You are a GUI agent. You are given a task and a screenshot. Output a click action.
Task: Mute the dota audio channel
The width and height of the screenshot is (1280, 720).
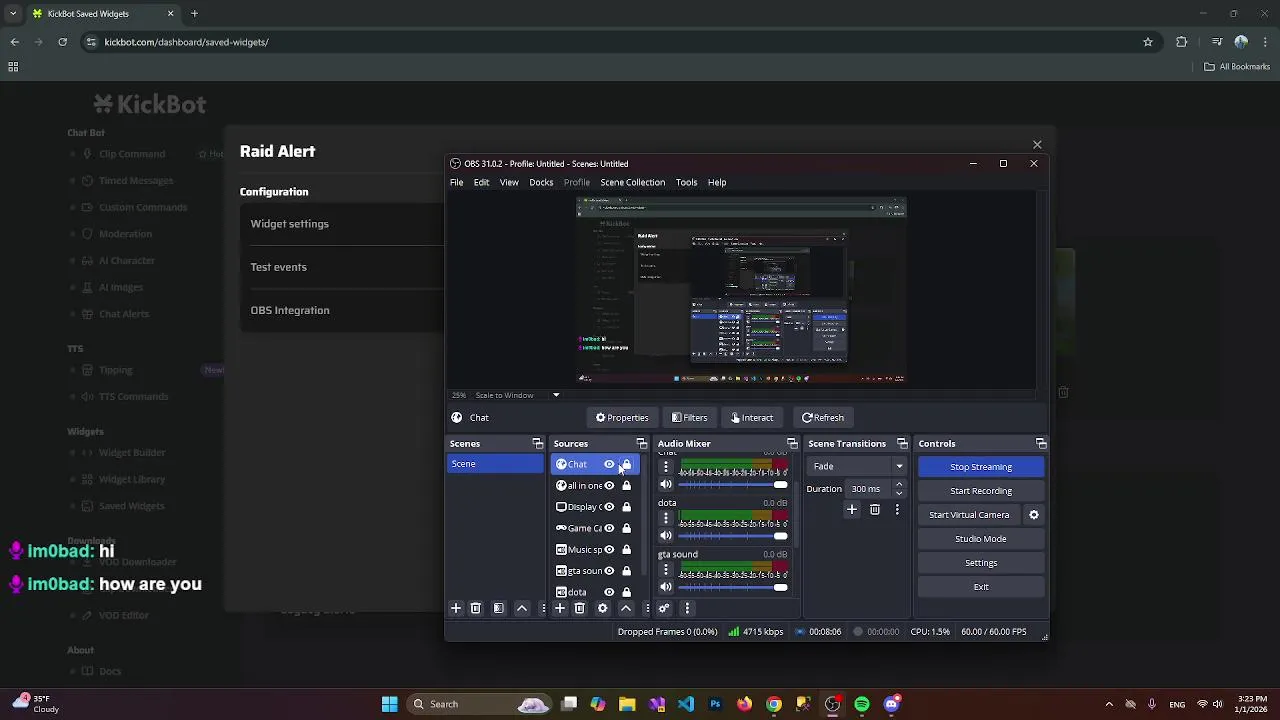(x=666, y=536)
